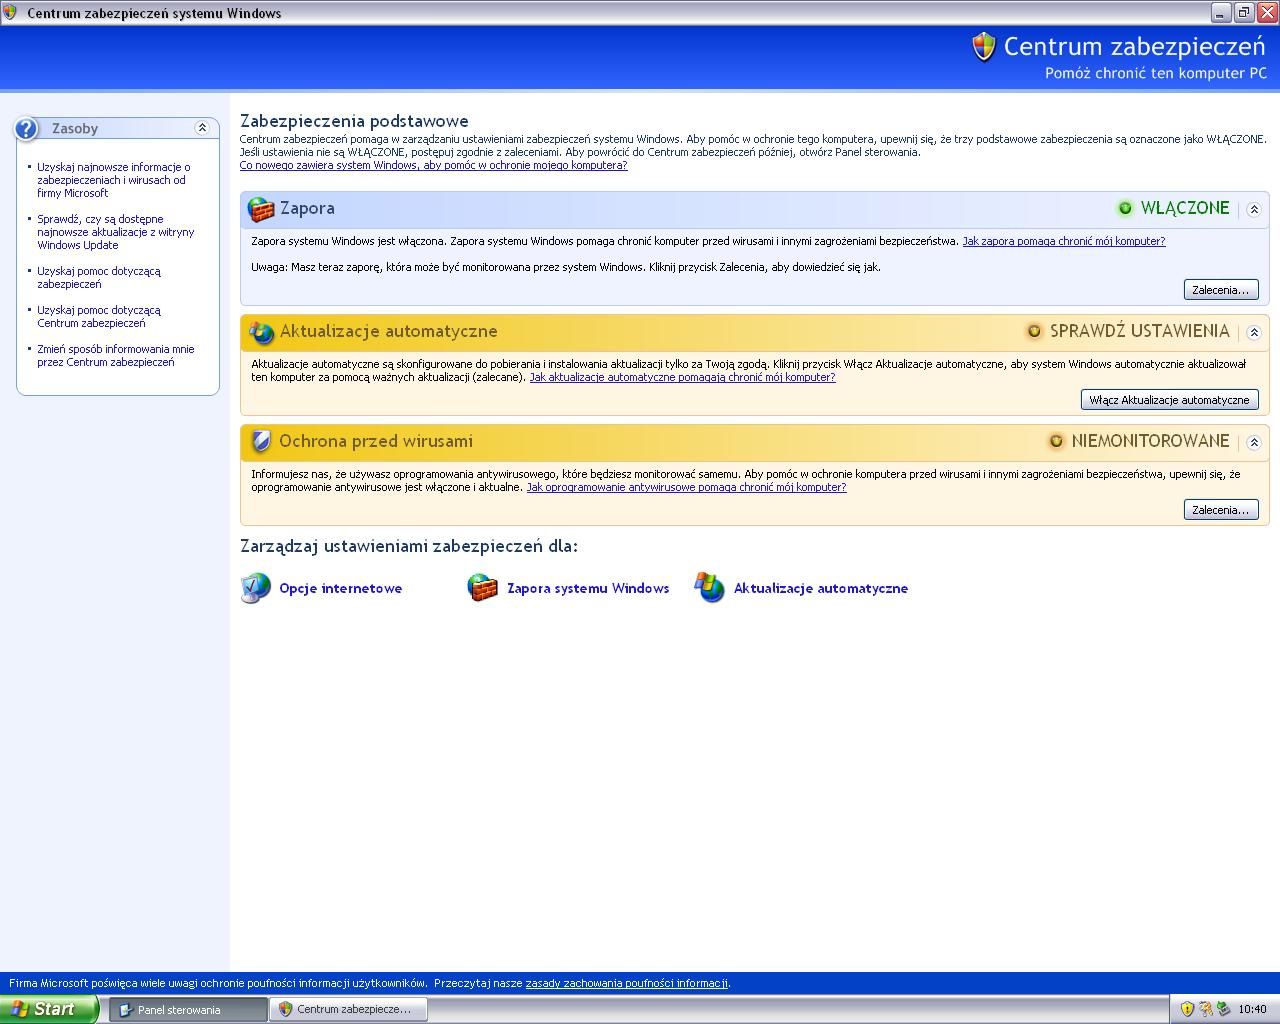Screen dimensions: 1280x1024
Task: Click the bottom Aktualizacje automatyczne Windows icon
Action: pos(710,588)
